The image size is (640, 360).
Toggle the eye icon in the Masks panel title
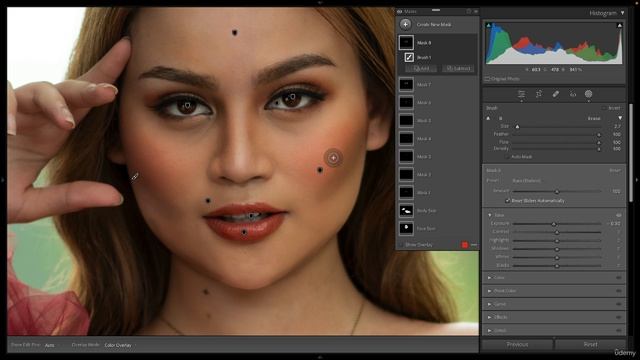pyautogui.click(x=400, y=11)
